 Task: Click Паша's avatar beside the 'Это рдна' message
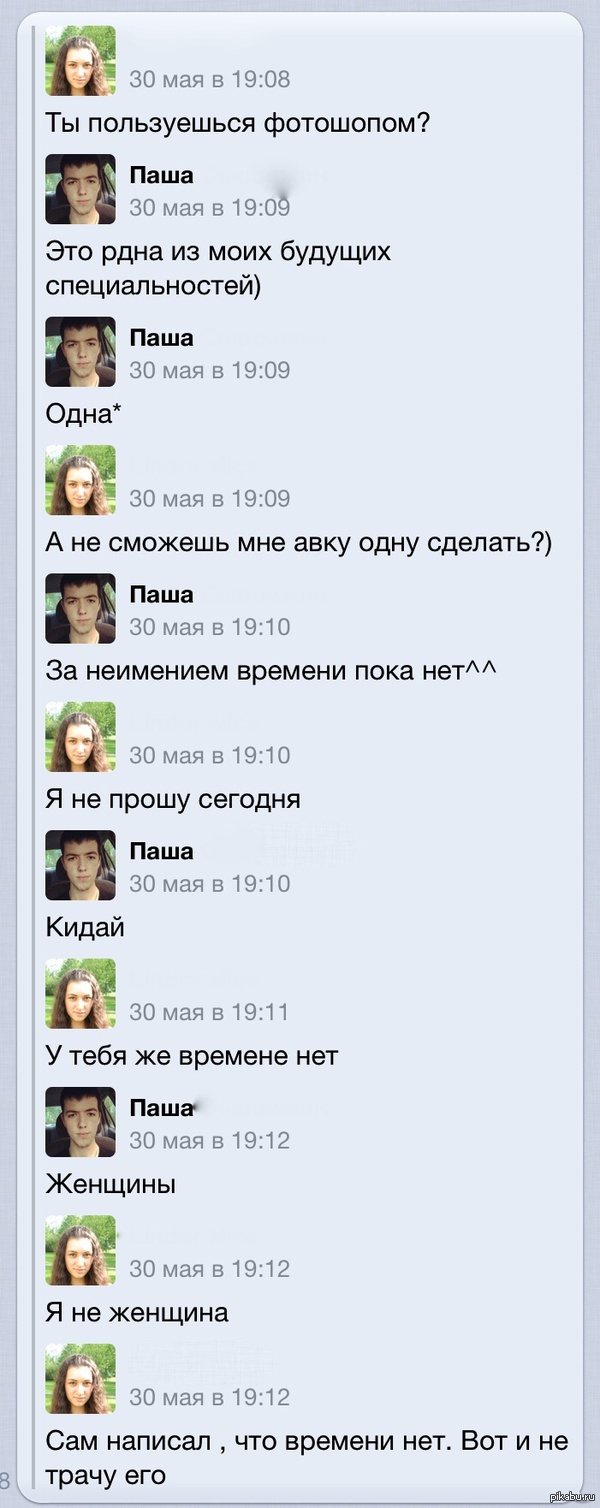(x=80, y=189)
